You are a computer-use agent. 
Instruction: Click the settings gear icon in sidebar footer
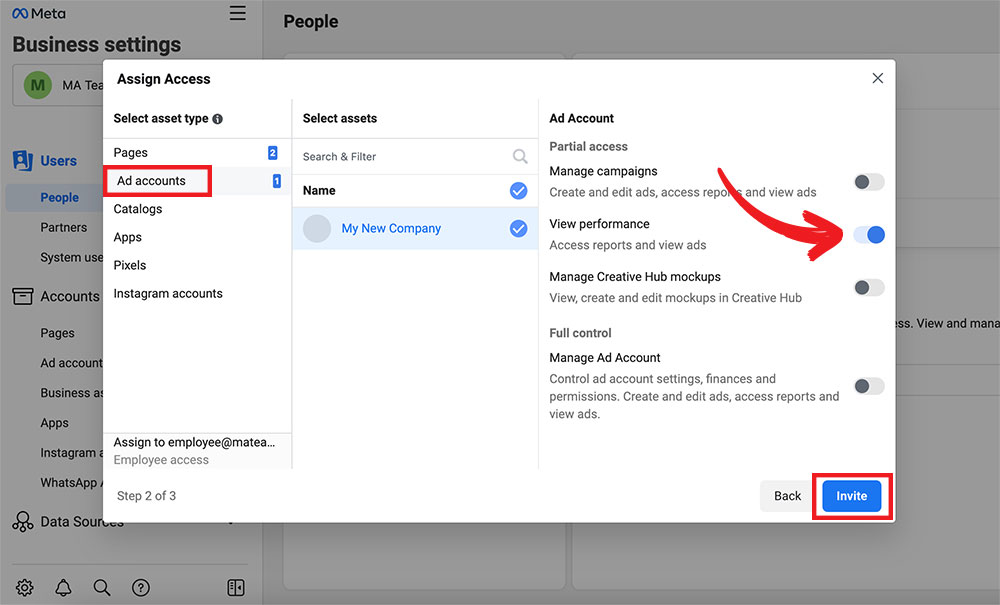click(25, 588)
